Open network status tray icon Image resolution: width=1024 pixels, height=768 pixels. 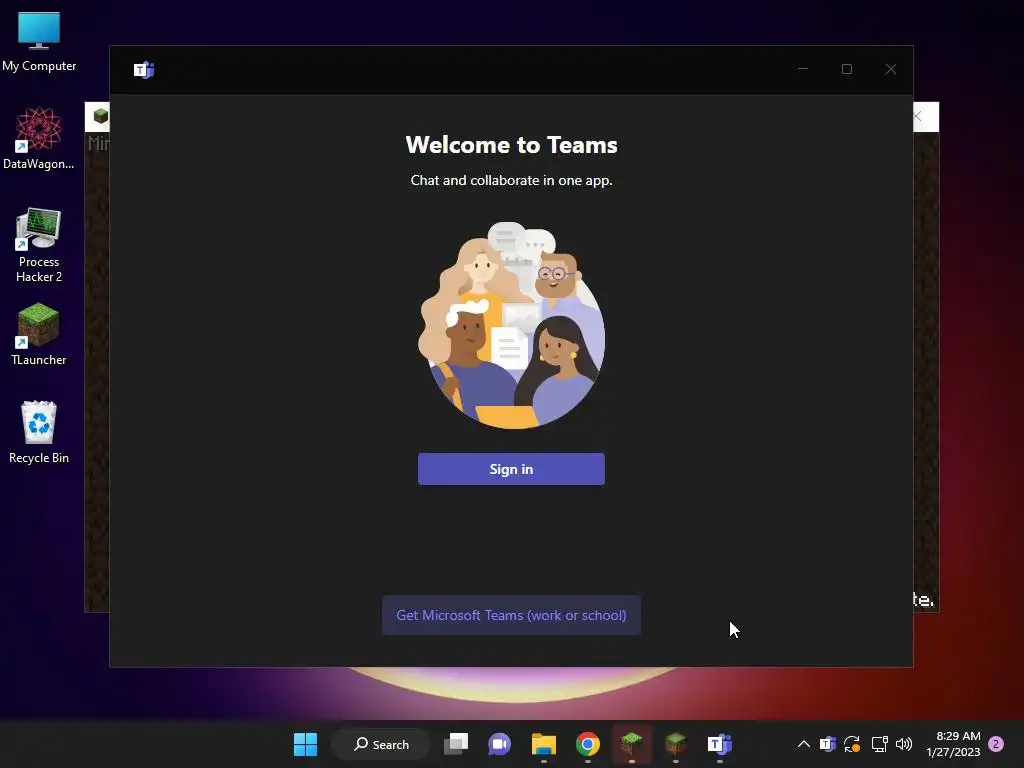pyautogui.click(x=879, y=744)
